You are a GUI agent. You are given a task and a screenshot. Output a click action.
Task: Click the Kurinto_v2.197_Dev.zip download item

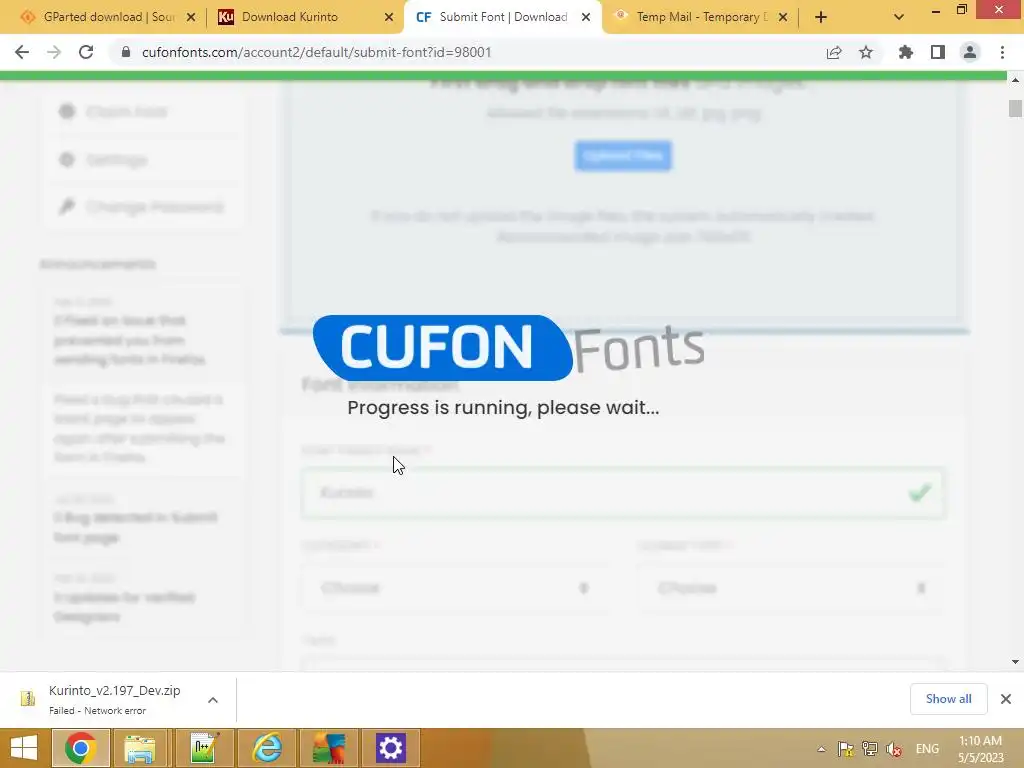pos(114,699)
